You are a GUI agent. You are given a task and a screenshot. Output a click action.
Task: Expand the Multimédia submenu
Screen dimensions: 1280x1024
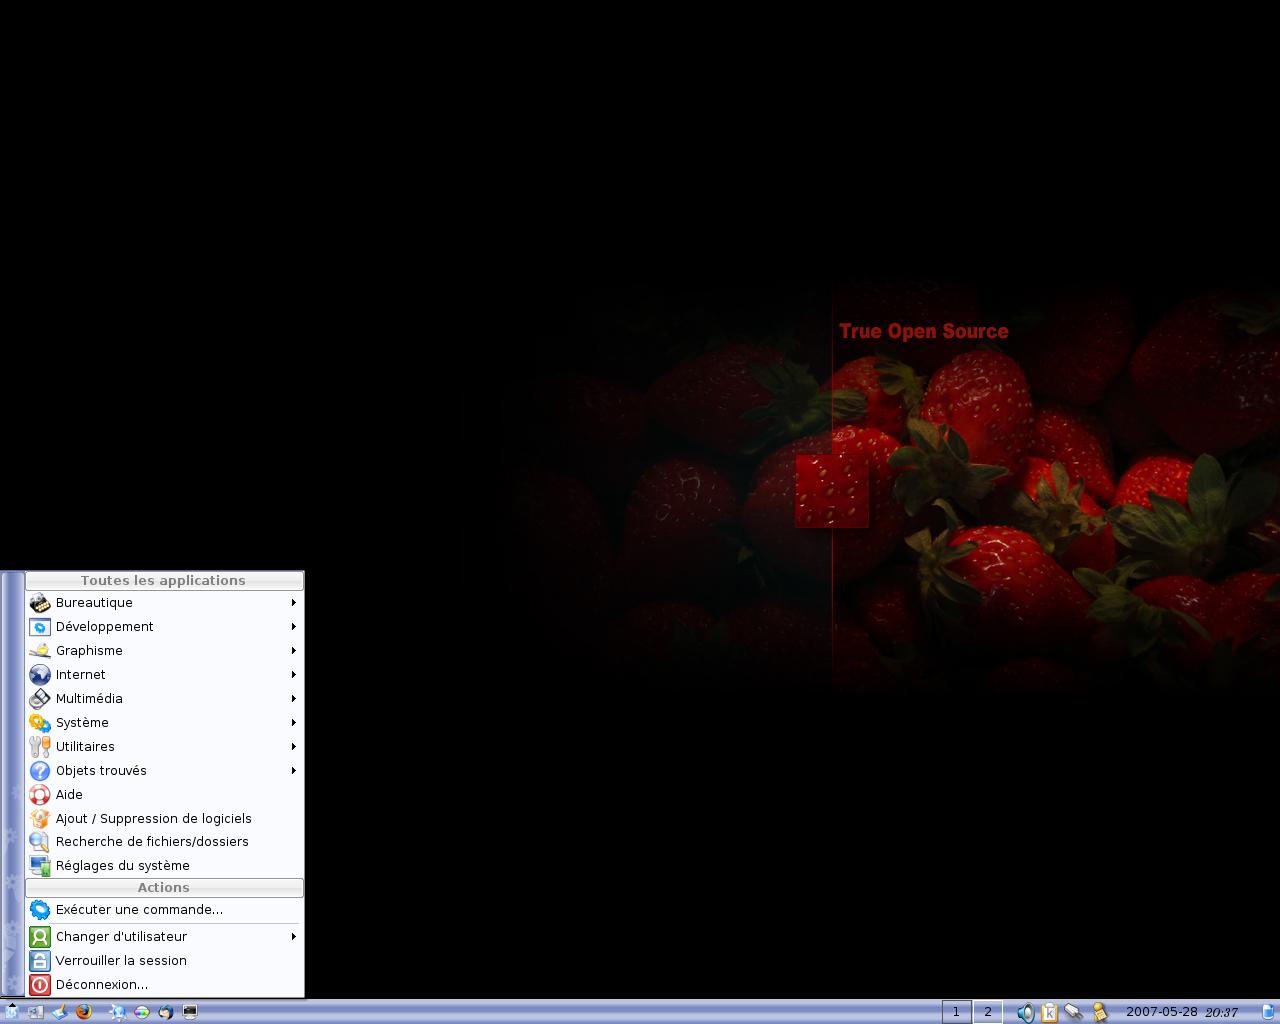coord(164,699)
